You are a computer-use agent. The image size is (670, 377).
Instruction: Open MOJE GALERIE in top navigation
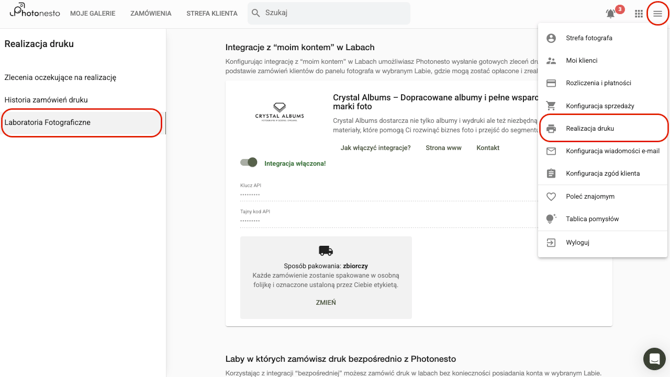pyautogui.click(x=93, y=13)
